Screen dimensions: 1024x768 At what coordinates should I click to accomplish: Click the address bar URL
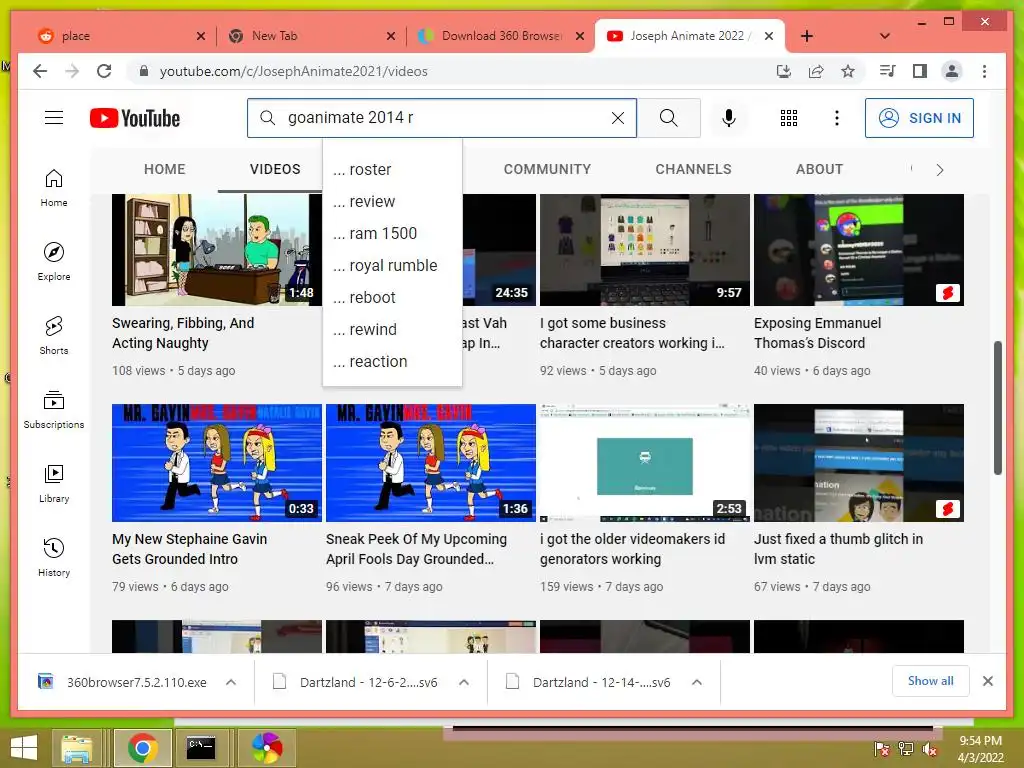click(x=293, y=71)
